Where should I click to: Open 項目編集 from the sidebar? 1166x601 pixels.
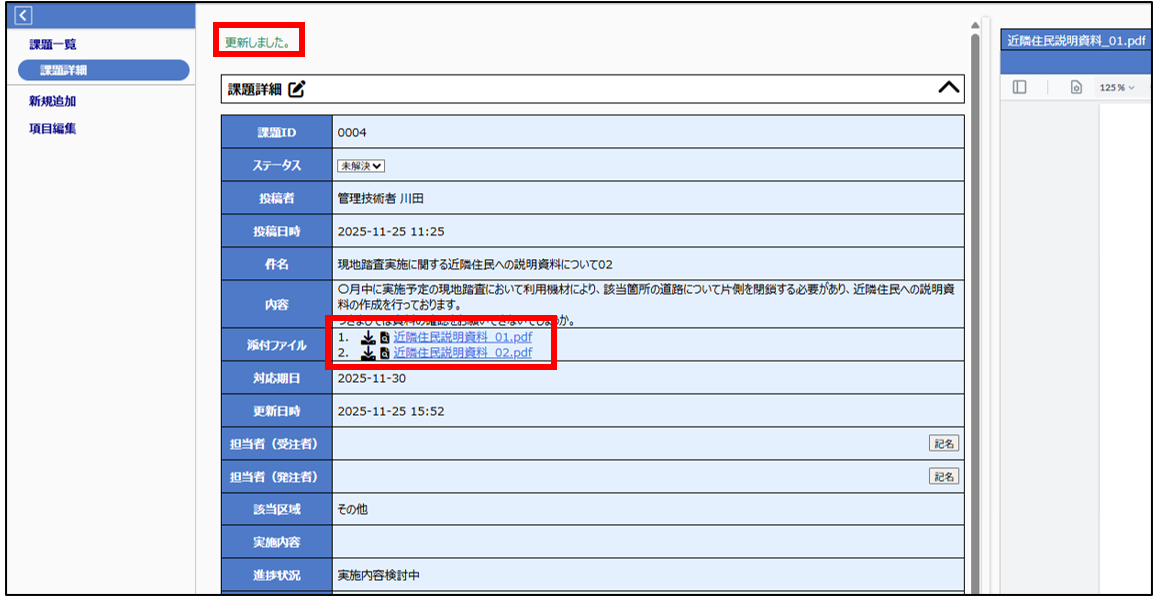pos(53,128)
